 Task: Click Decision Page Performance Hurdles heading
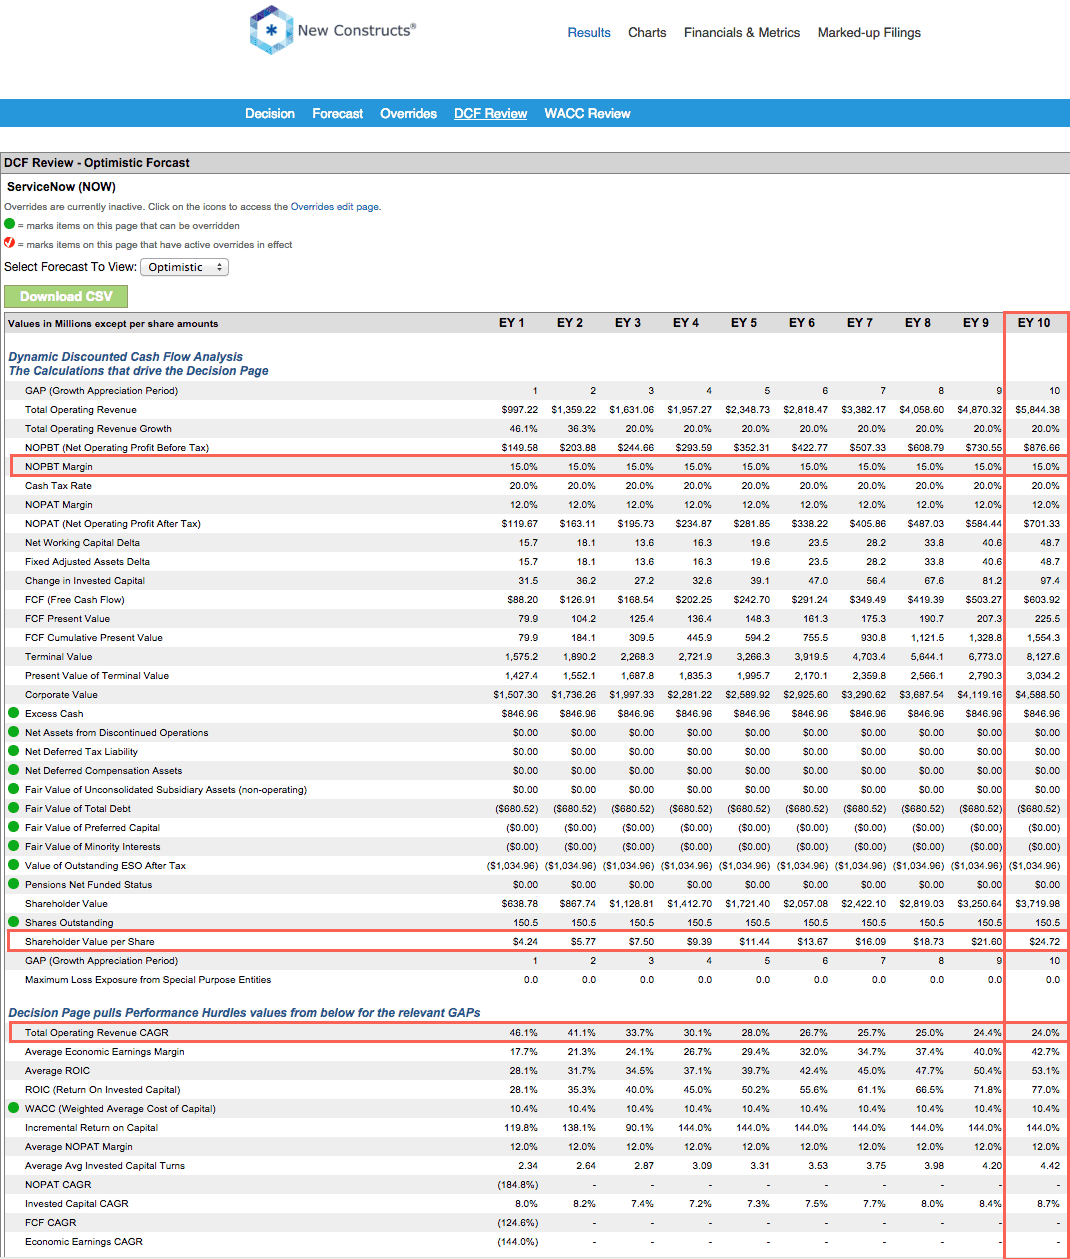tap(245, 1012)
